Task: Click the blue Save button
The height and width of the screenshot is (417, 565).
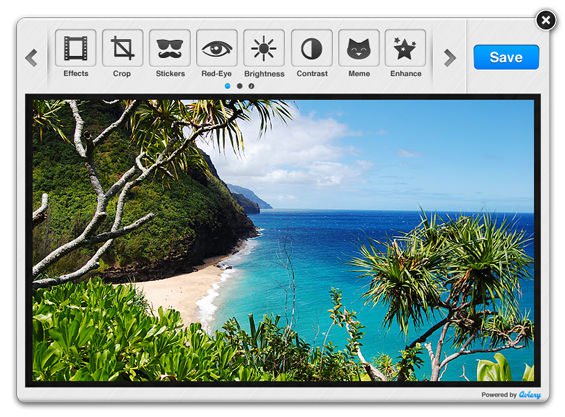Action: click(x=506, y=57)
